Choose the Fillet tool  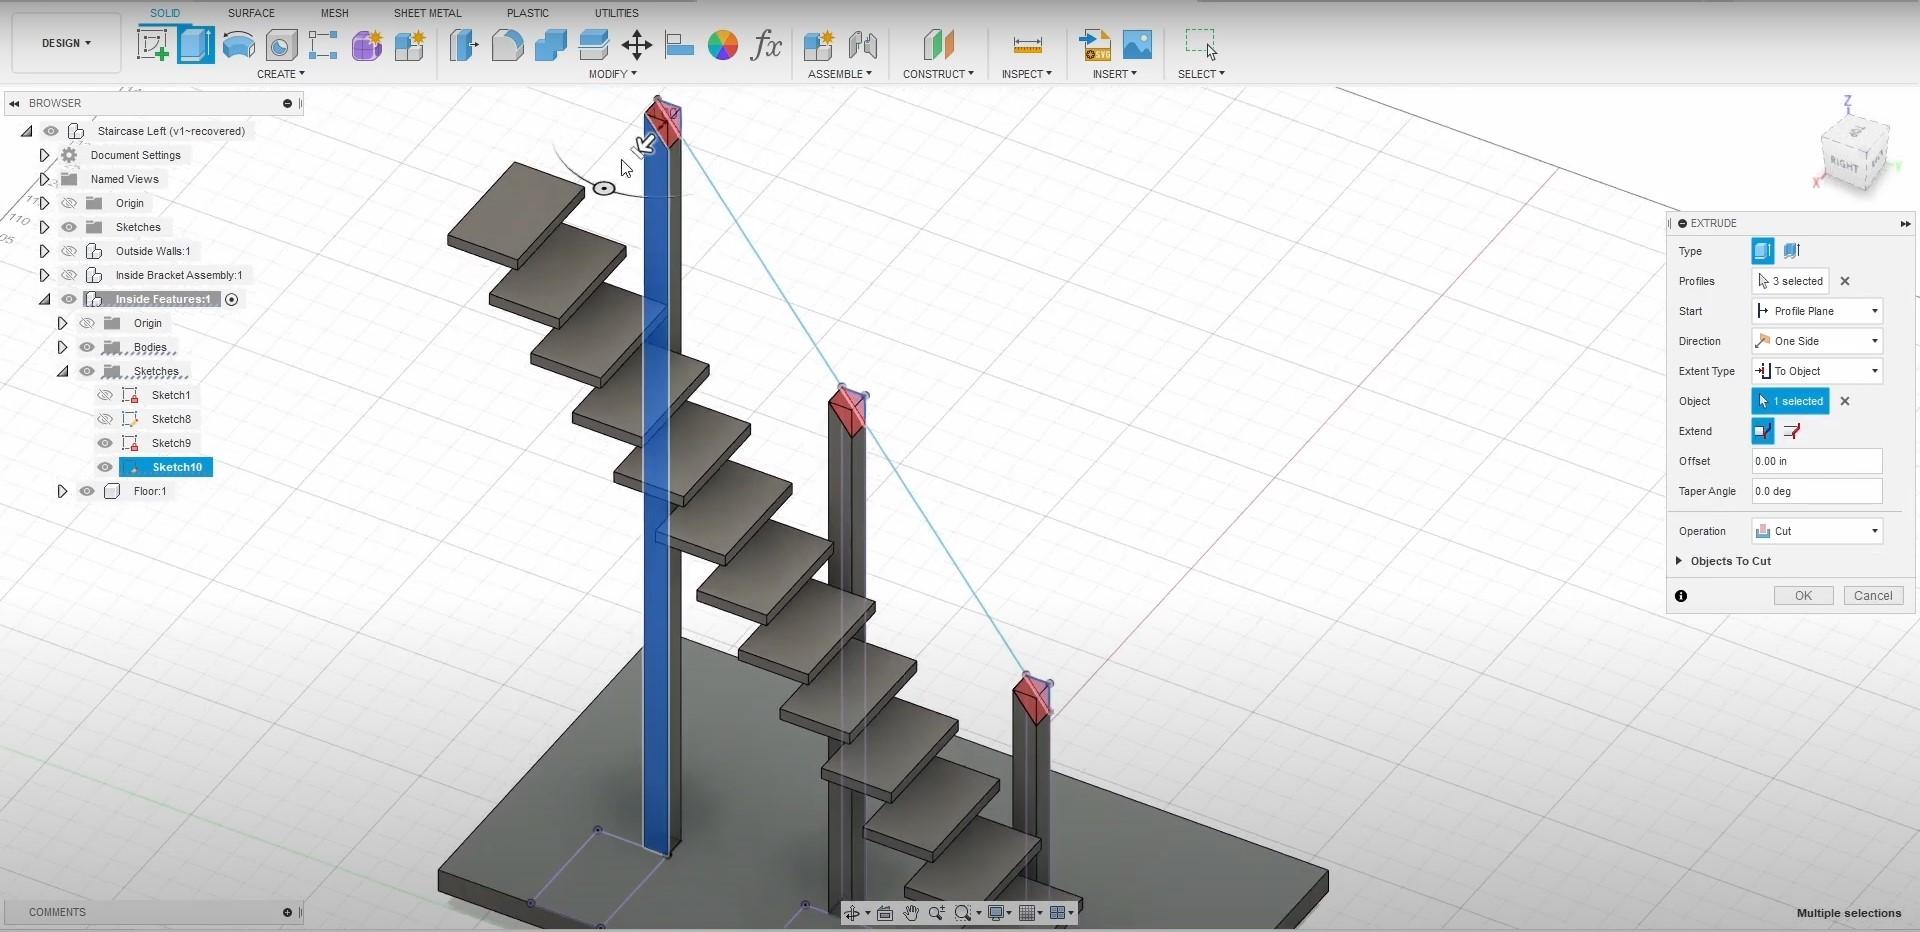click(x=508, y=45)
